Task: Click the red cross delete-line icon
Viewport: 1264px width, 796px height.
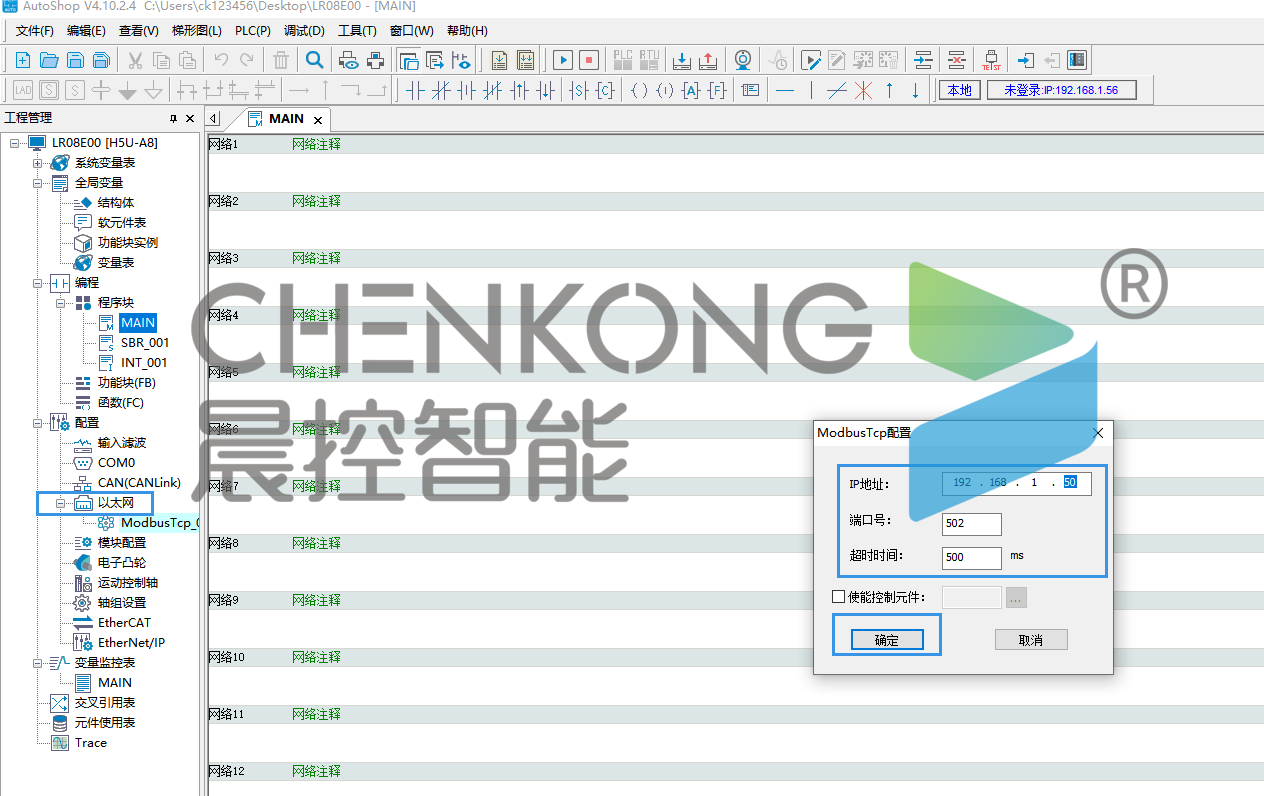Action: coord(863,91)
